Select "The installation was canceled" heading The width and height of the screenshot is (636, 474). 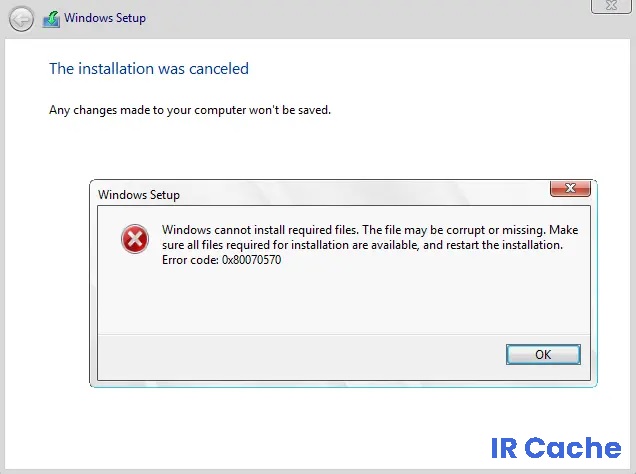(x=149, y=69)
